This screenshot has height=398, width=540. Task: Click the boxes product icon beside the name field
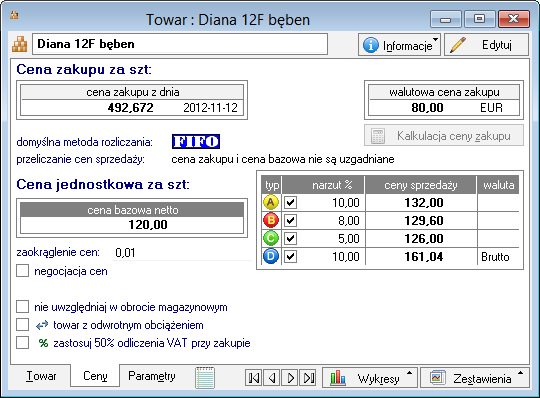20,44
